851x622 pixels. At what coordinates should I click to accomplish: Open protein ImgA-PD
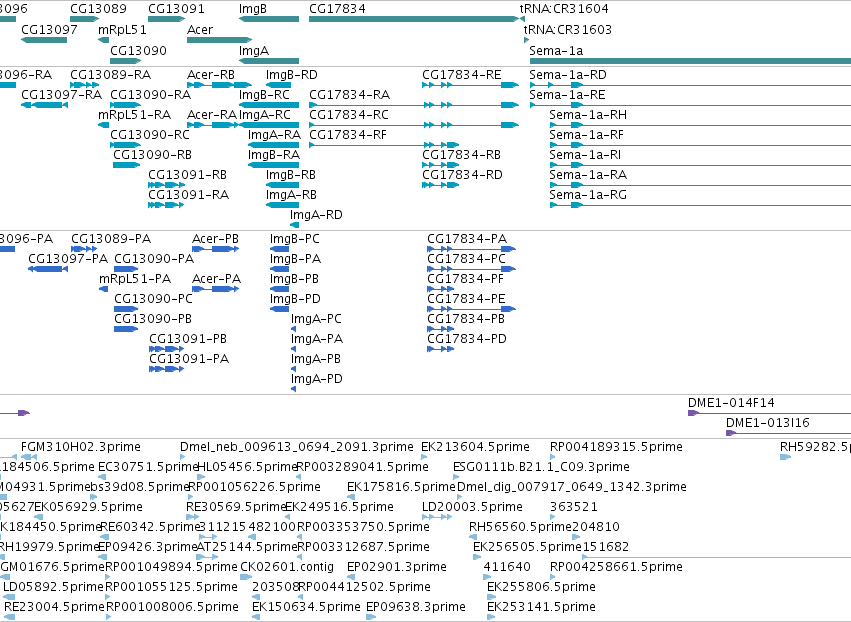(x=317, y=379)
